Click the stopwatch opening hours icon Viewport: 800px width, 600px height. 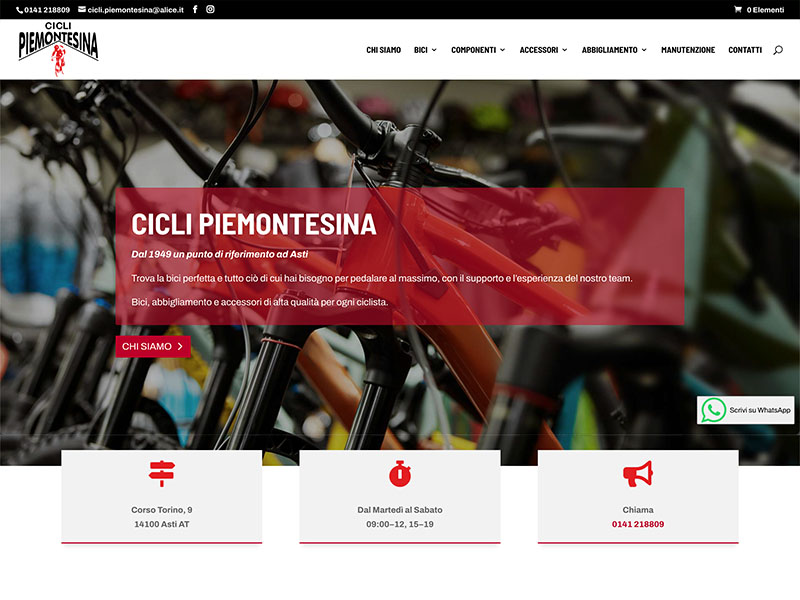(x=400, y=473)
